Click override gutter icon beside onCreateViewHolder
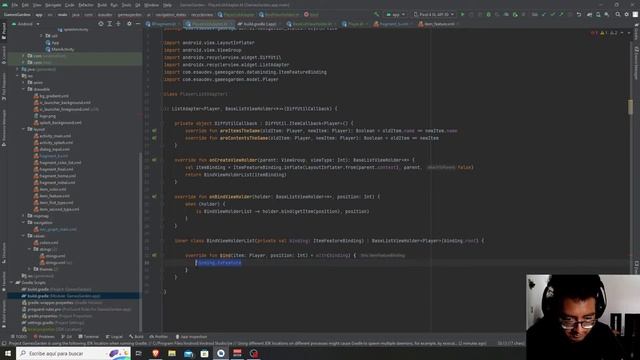Image resolution: width=640 pixels, height=360 pixels. click(154, 160)
